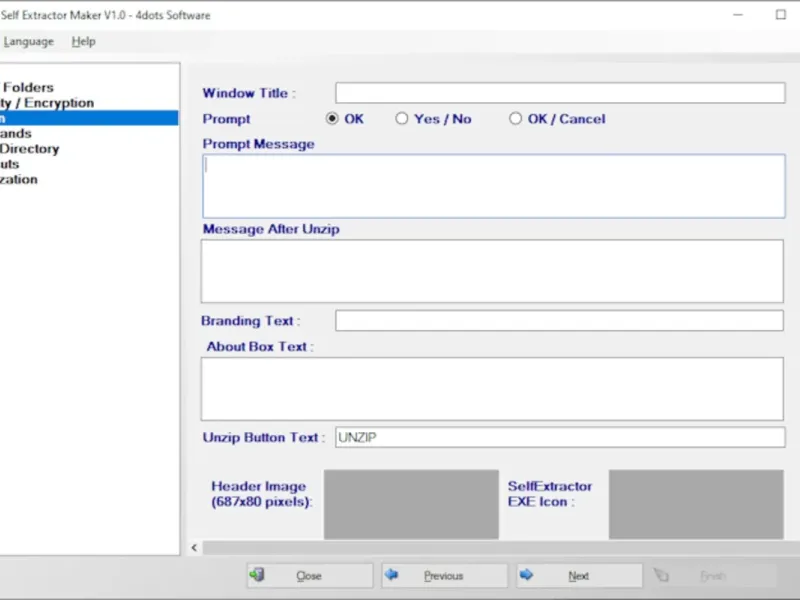The width and height of the screenshot is (800, 600).
Task: Click the horizontal scrollbar left arrow
Action: pos(194,548)
